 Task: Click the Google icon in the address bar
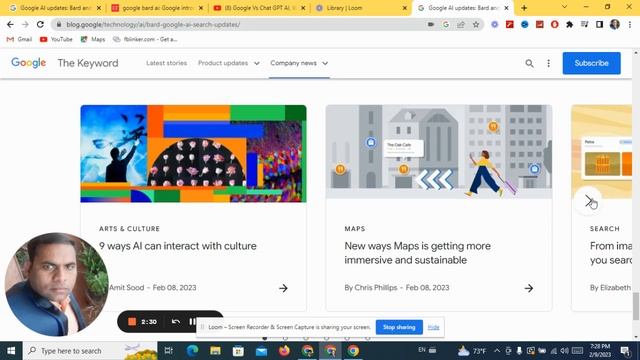[446, 24]
